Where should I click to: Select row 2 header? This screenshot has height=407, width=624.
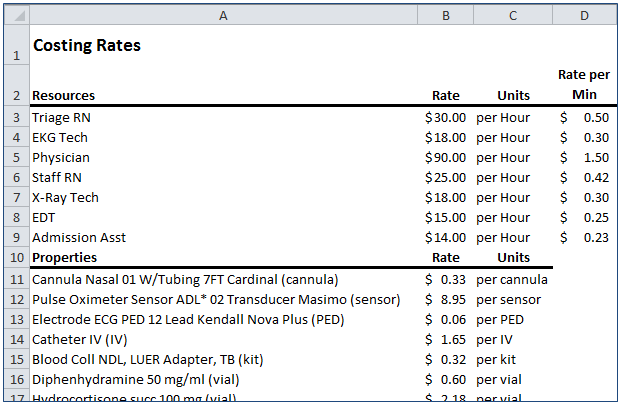(16, 85)
